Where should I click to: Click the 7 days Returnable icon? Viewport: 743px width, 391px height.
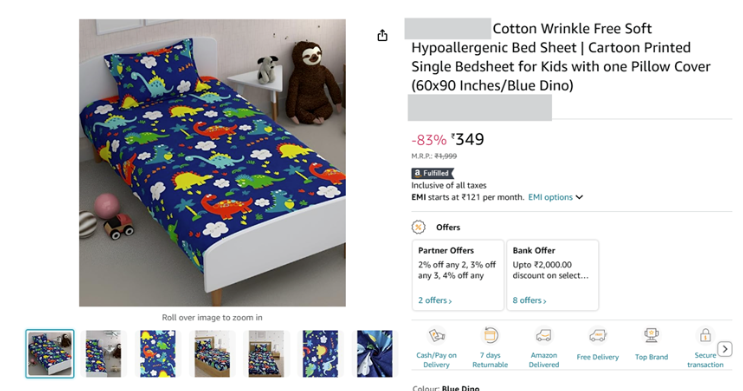(490, 336)
